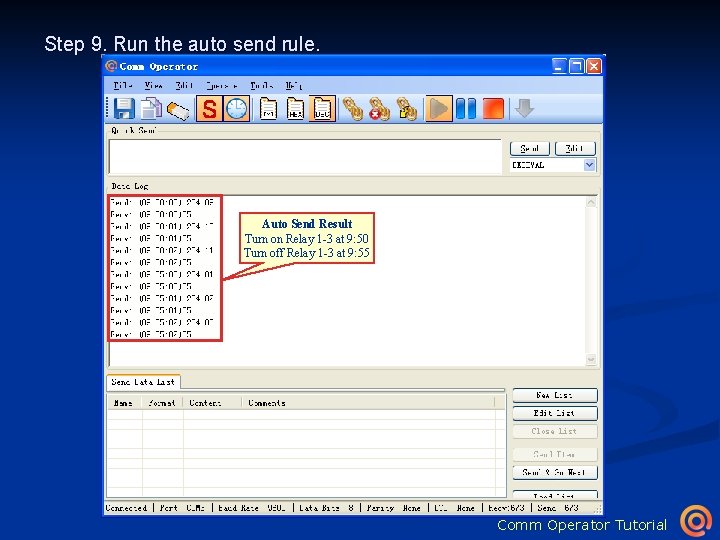This screenshot has height=540, width=720.
Task: Select the HEX view format icon
Action: coord(295,109)
